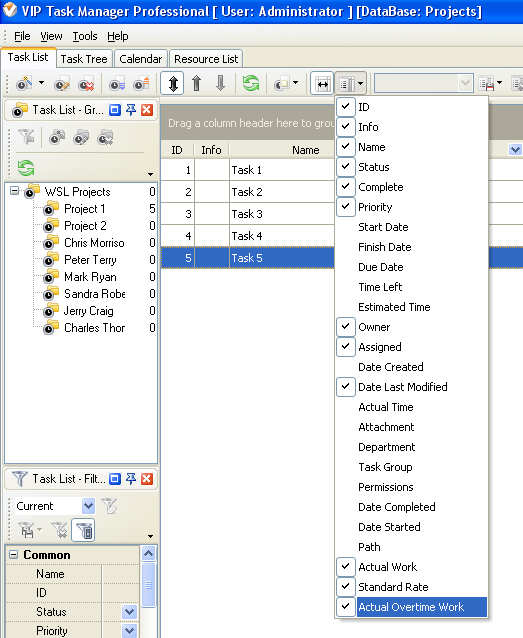Viewport: 523px width, 638px height.
Task: Select Project 1 in the tree
Action: click(84, 209)
